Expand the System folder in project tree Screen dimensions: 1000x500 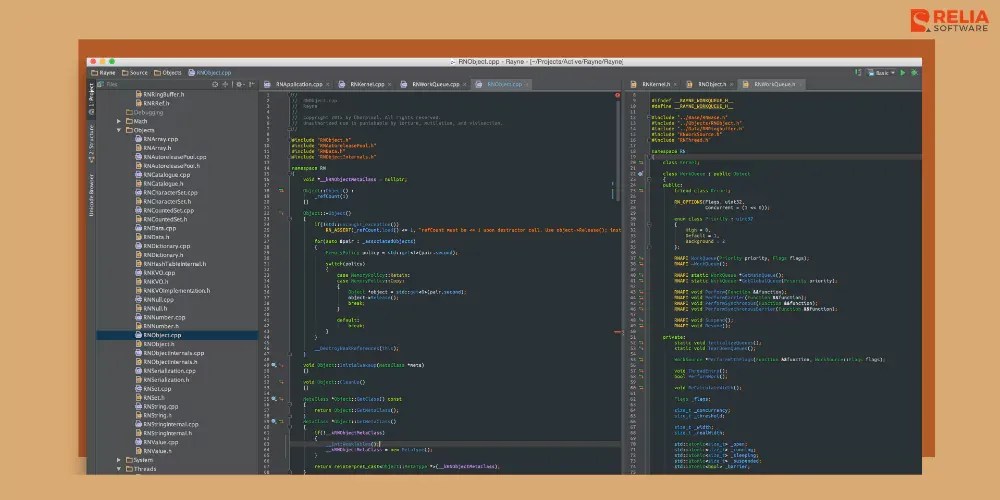119,460
